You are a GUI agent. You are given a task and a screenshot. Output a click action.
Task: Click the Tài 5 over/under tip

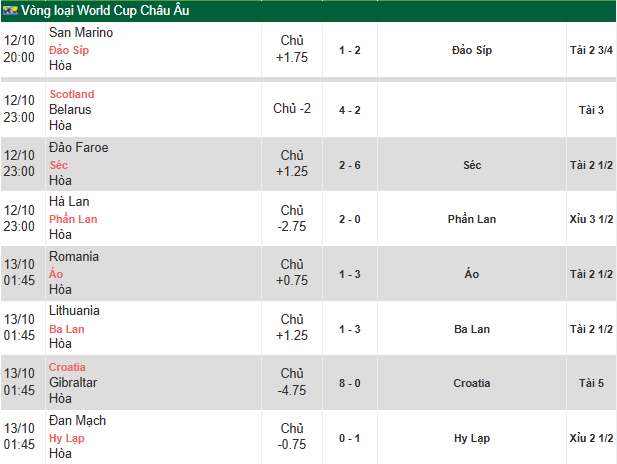pos(591,383)
